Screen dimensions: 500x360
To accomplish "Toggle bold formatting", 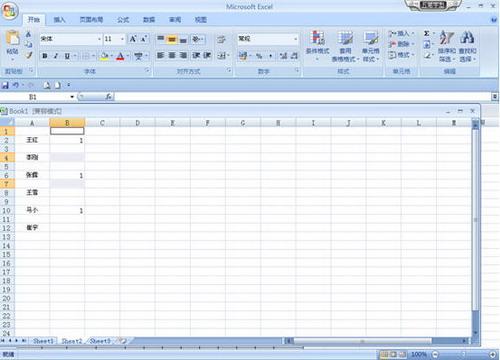I will click(x=45, y=56).
